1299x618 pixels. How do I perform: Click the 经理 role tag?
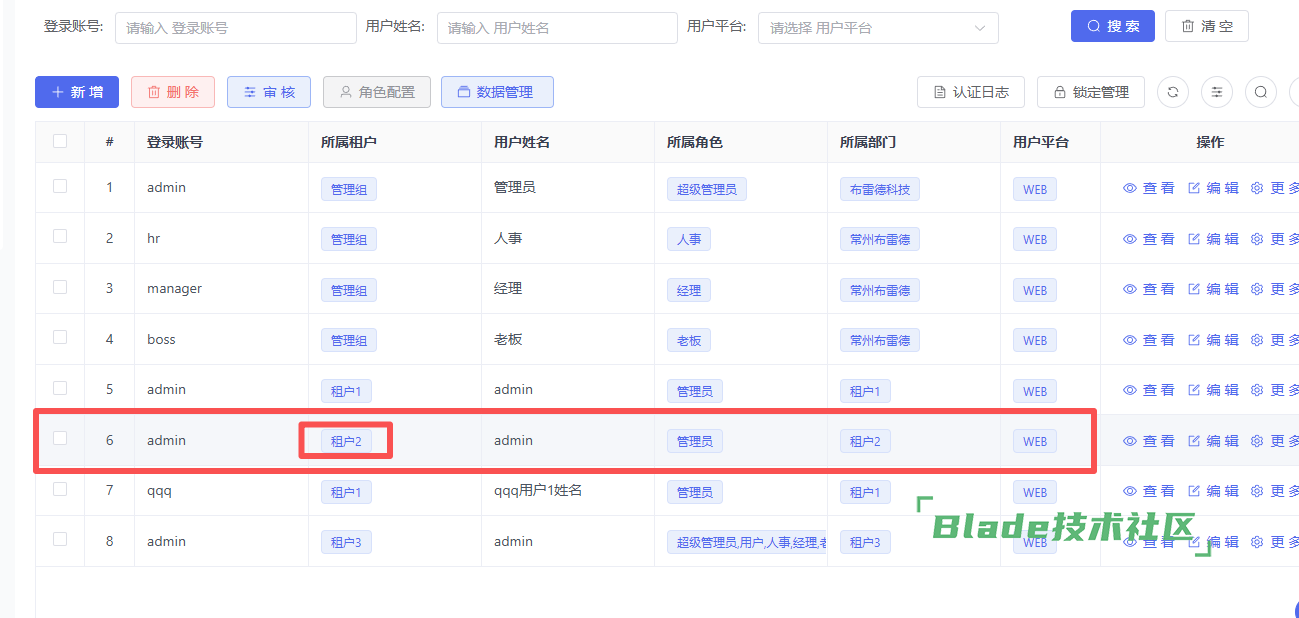[689, 290]
